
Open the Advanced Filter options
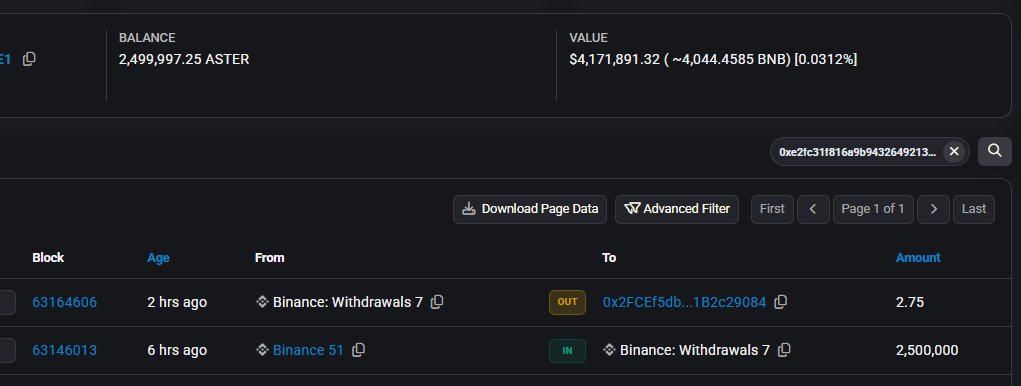pyautogui.click(x=677, y=209)
